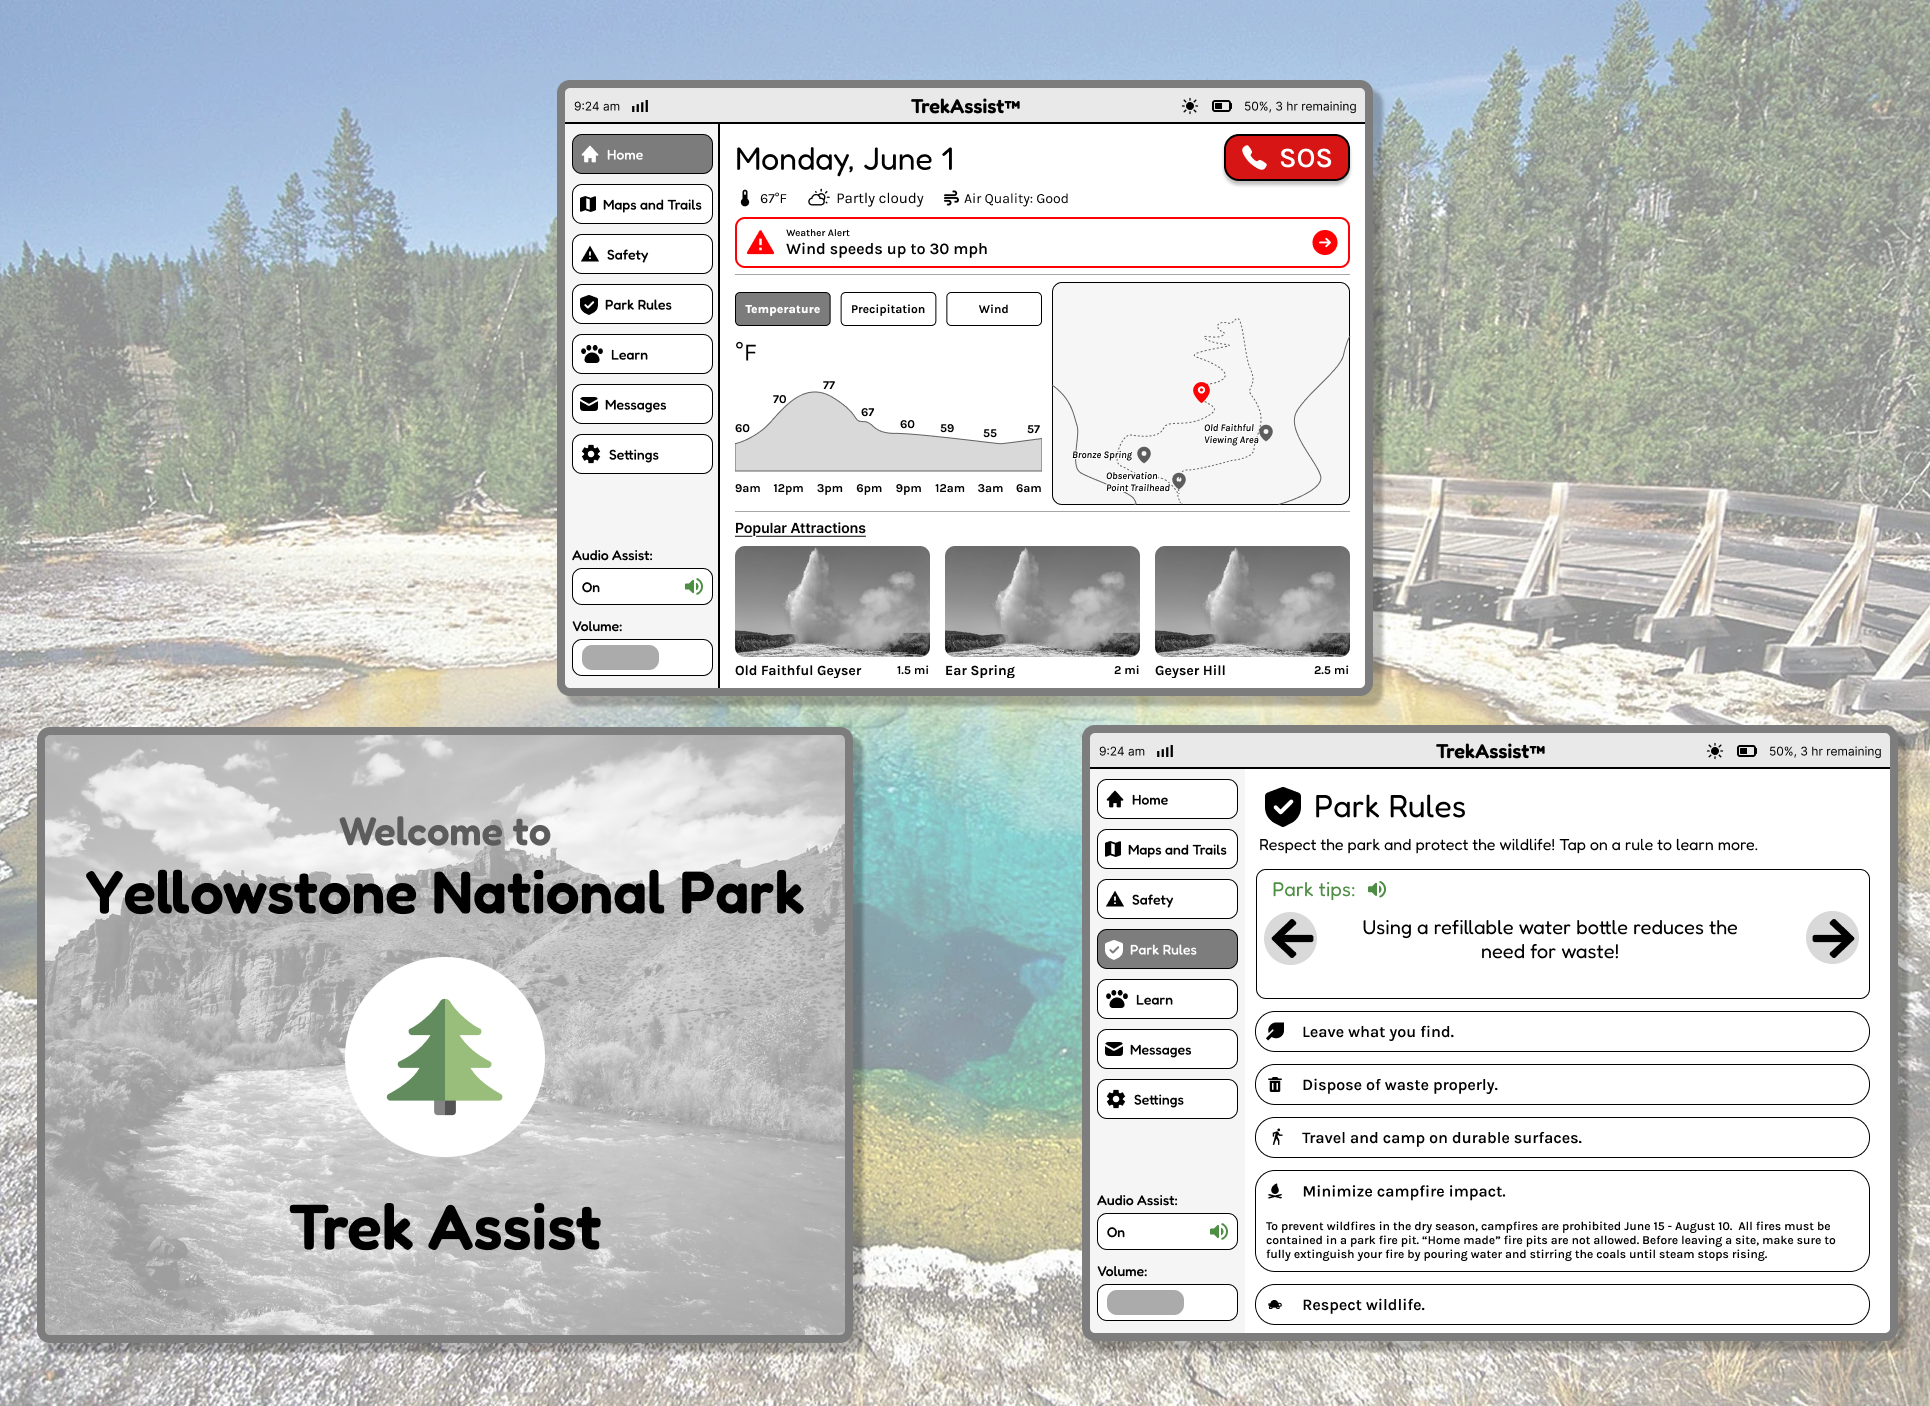Viewport: 1930px width, 1406px height.
Task: Select the Wind forecast tab
Action: (993, 309)
